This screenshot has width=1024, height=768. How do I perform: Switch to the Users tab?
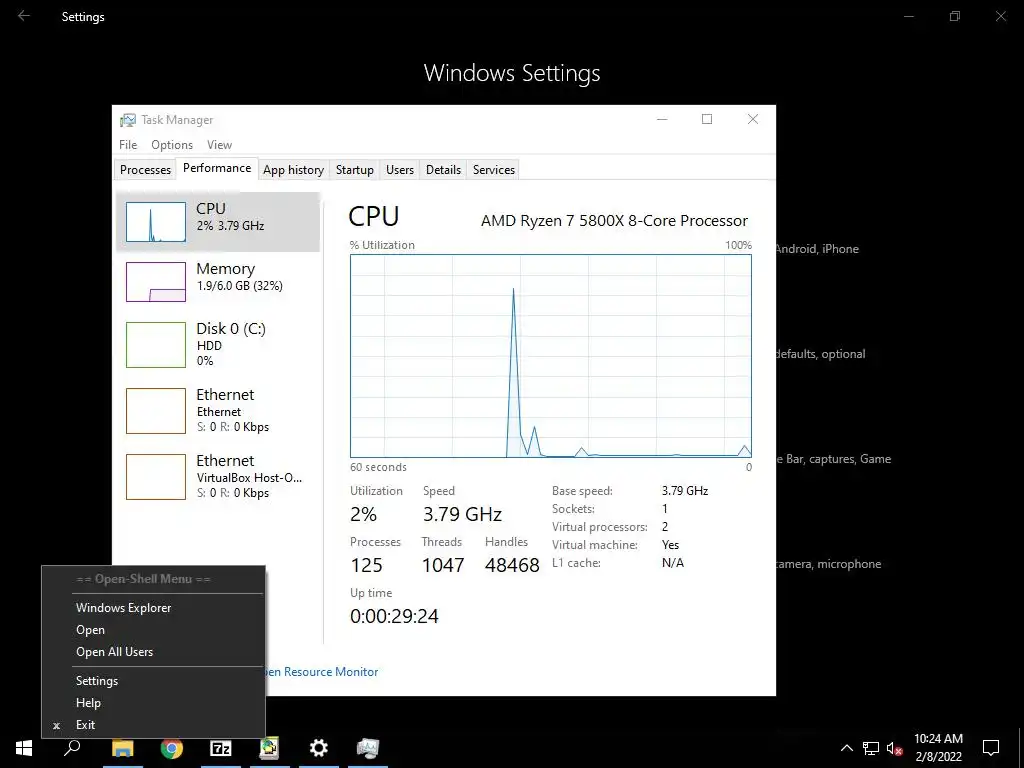pyautogui.click(x=400, y=170)
